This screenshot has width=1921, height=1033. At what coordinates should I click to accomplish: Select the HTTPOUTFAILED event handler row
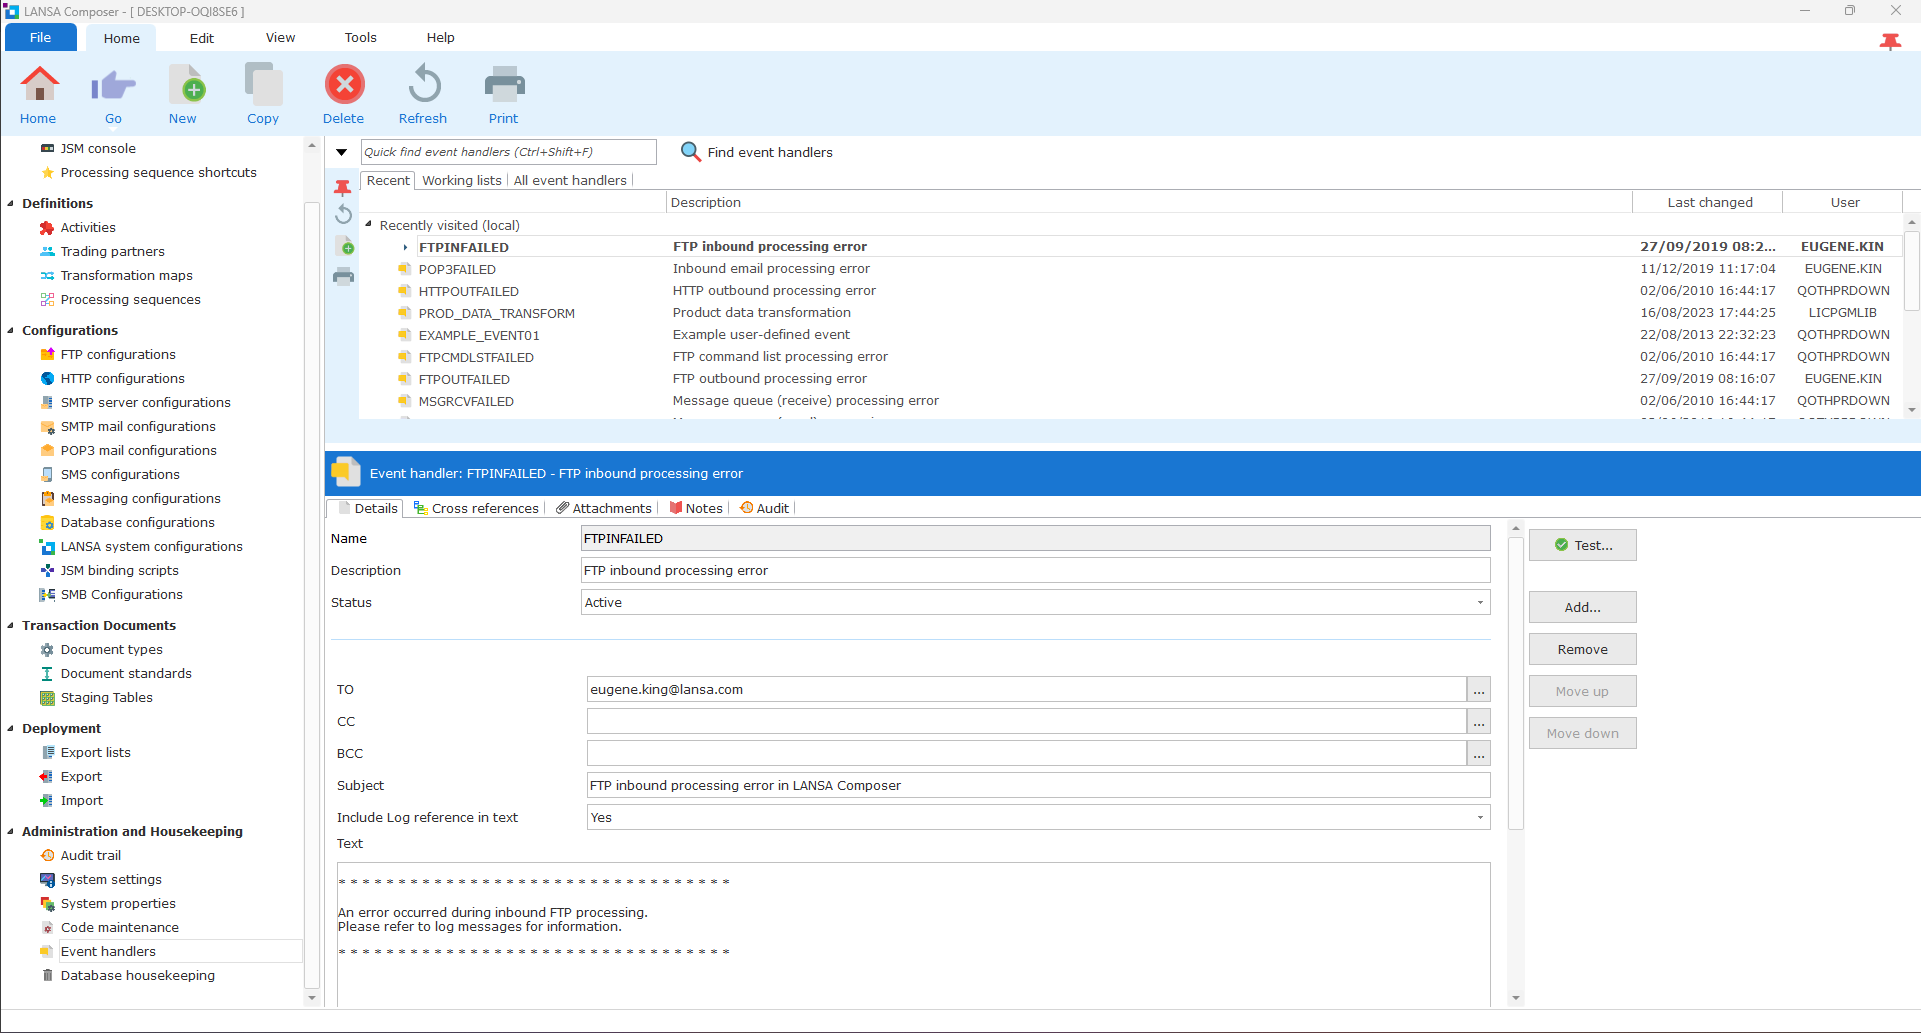point(1129,291)
